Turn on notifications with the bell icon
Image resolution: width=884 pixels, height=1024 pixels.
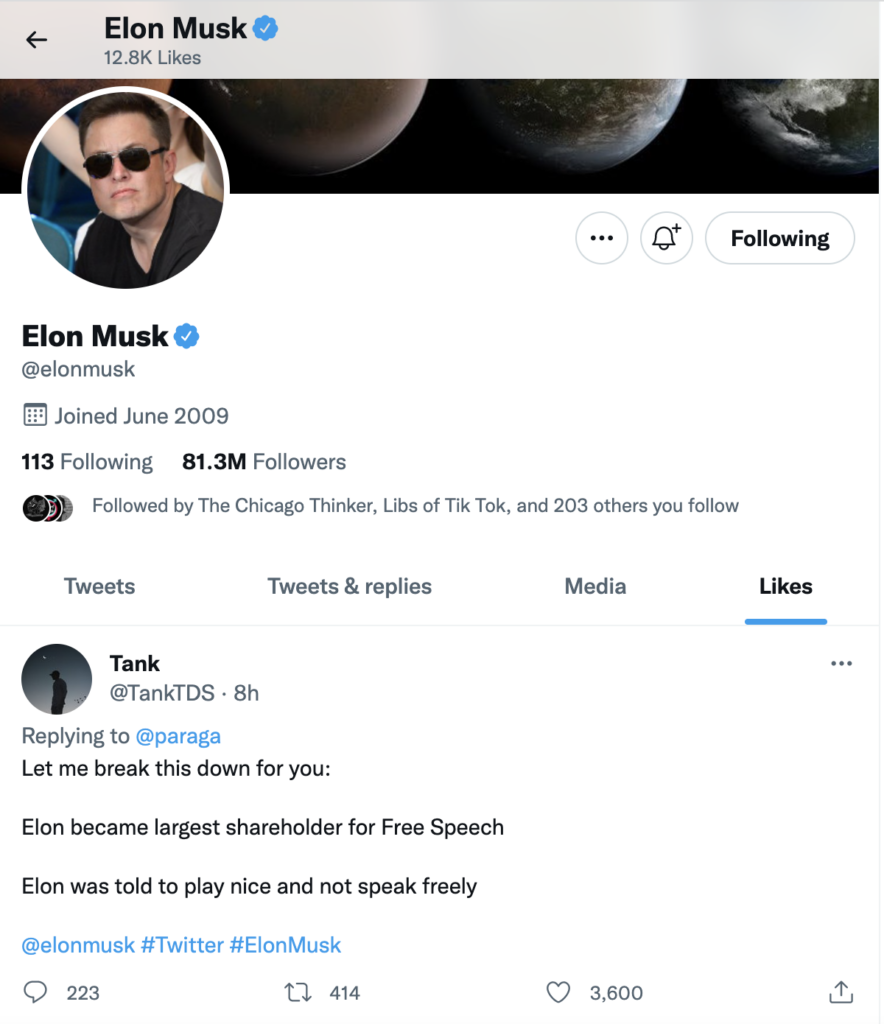[x=666, y=238]
